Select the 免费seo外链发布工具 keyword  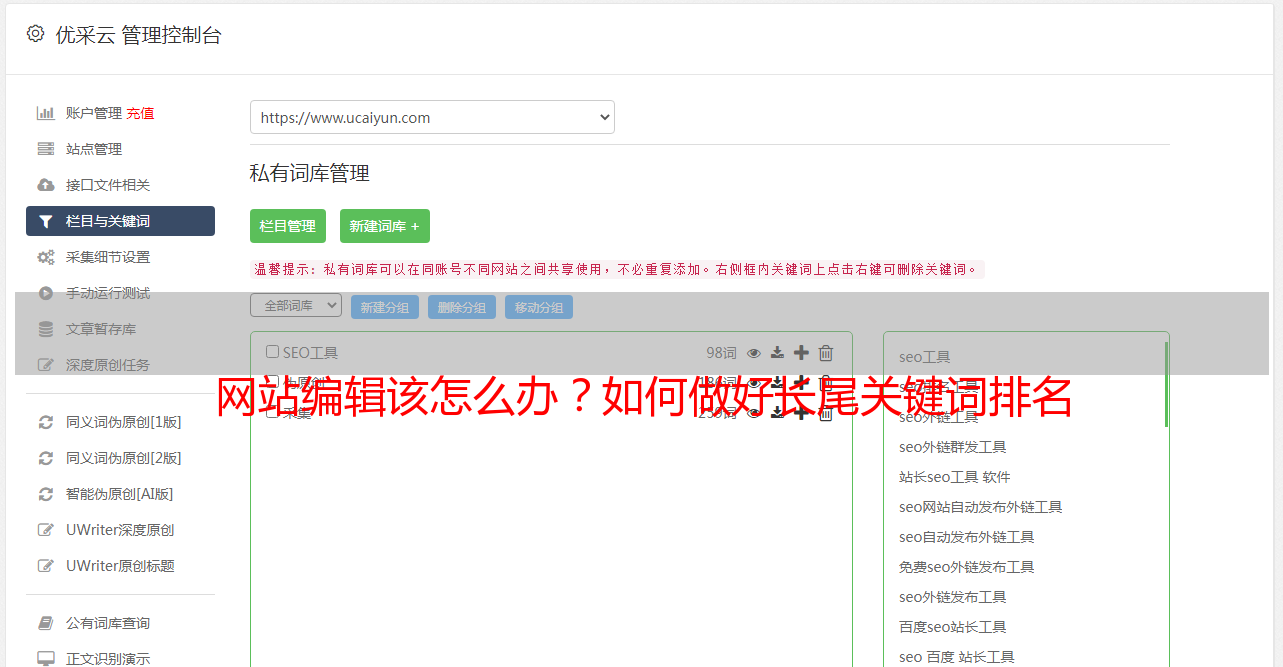pos(967,567)
